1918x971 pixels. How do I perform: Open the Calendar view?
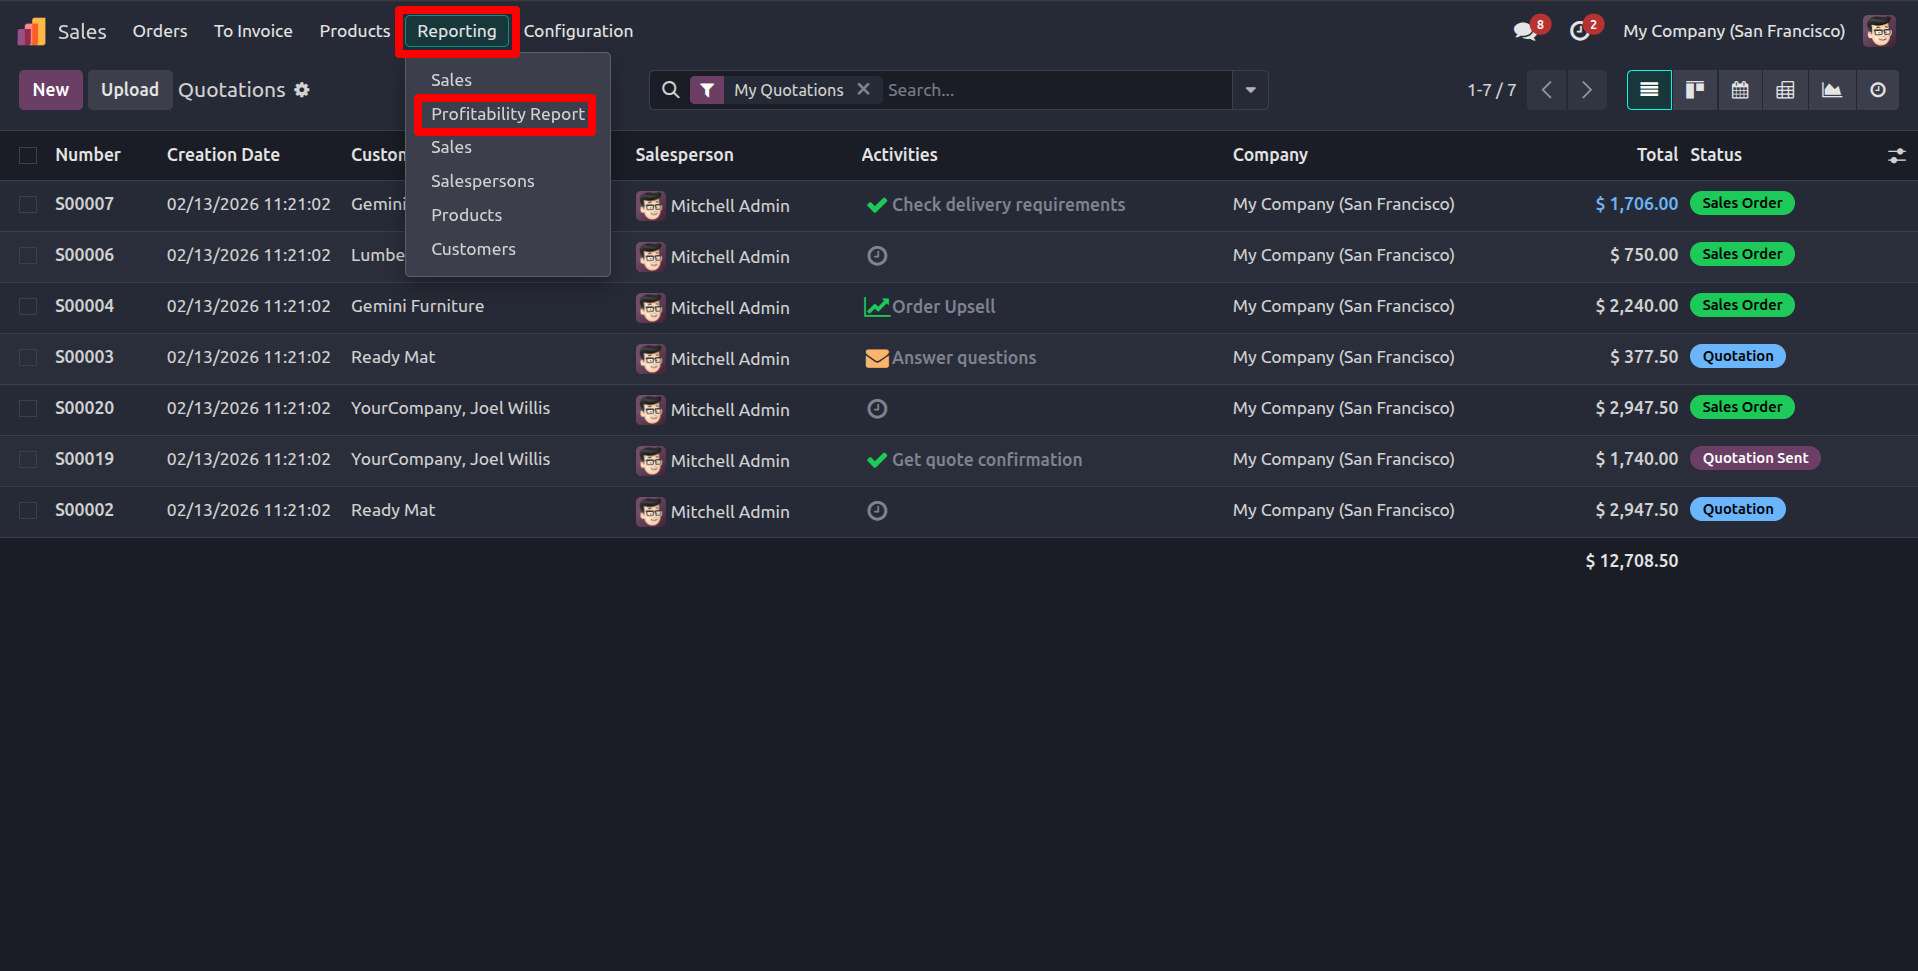1740,90
